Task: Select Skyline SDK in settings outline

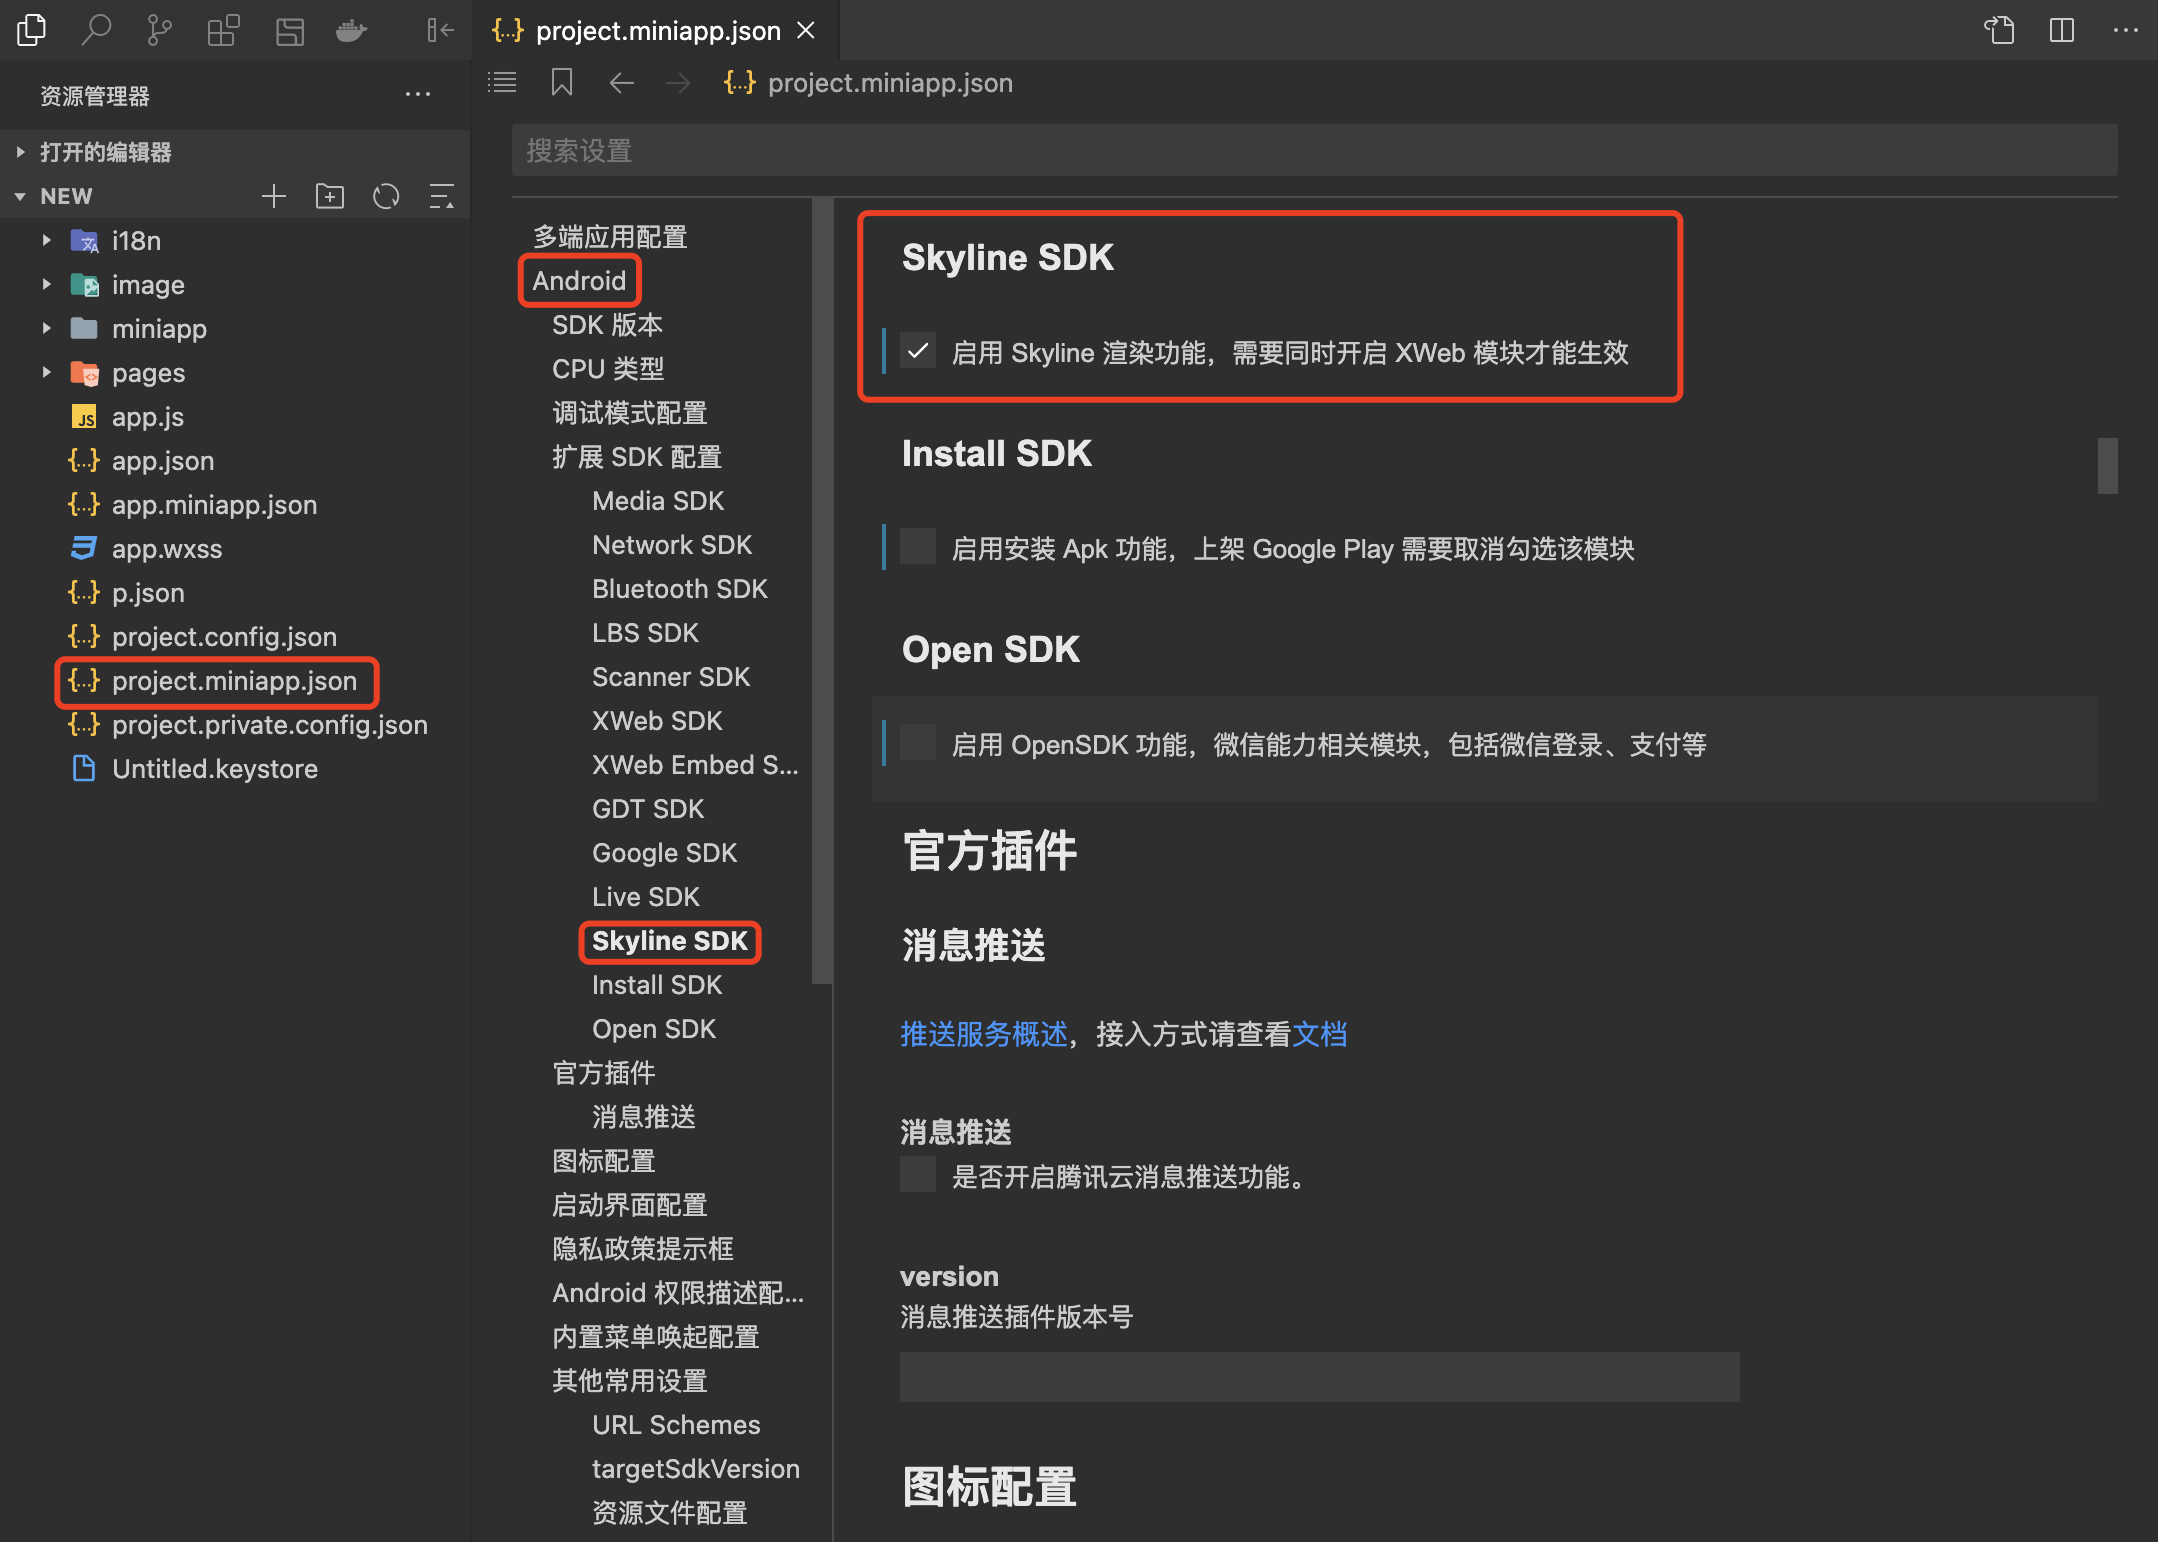Action: point(670,941)
